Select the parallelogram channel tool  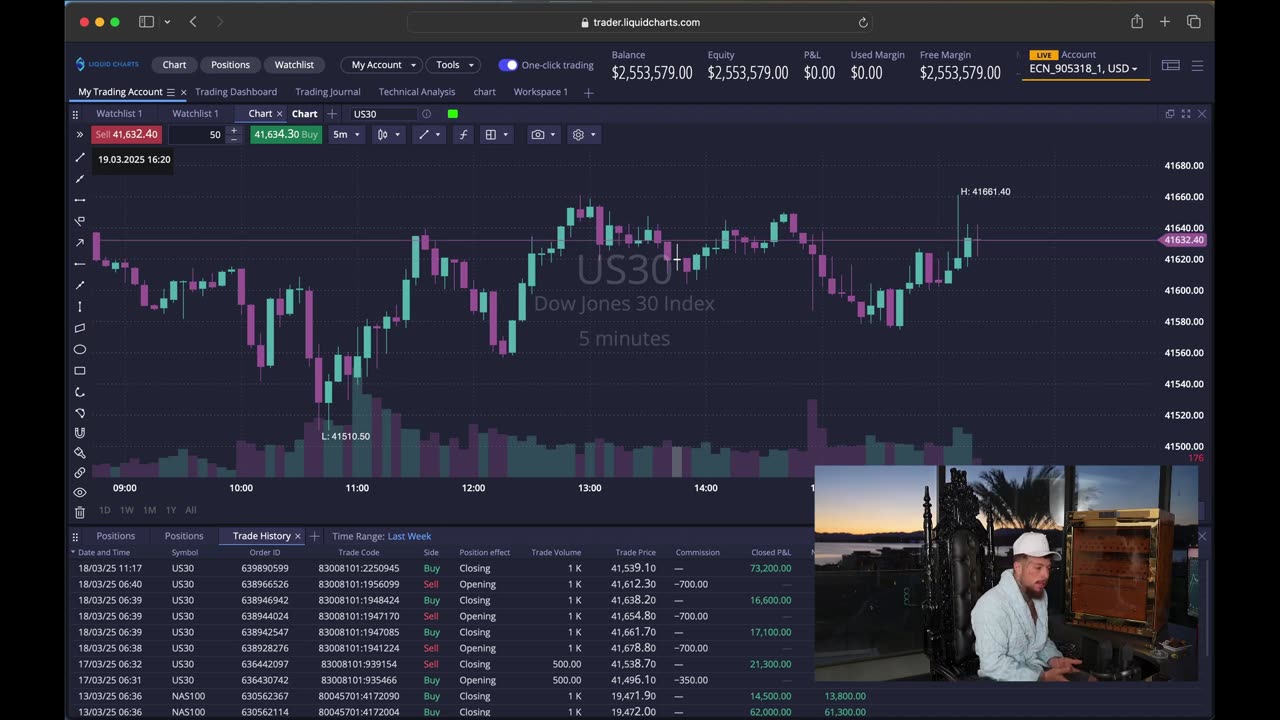pos(80,328)
